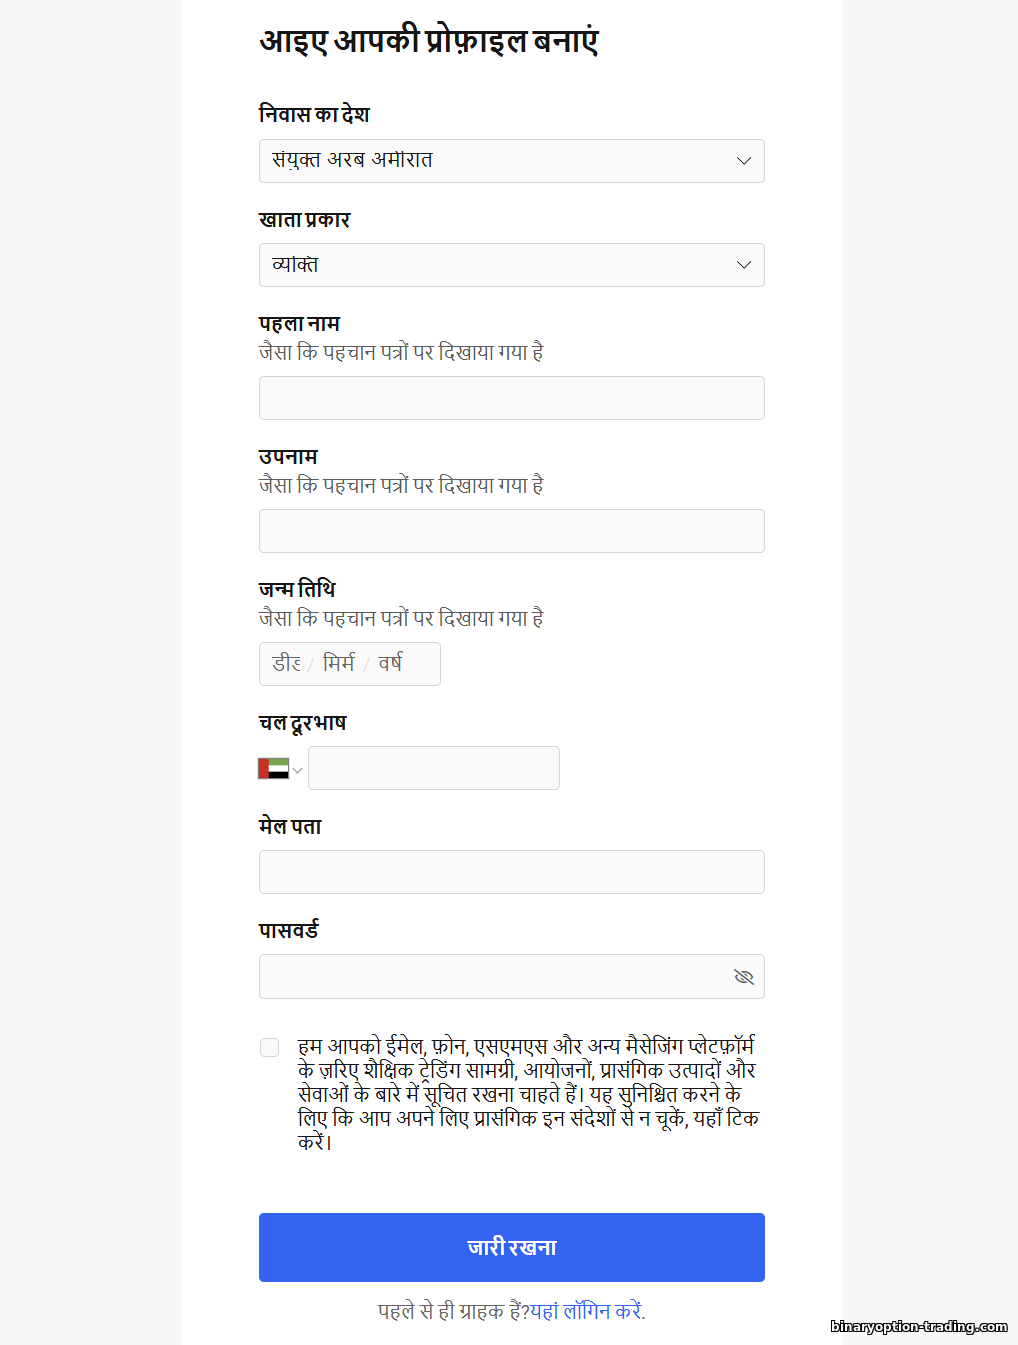Check the marketing messages consent checkbox
Screen dimensions: 1018x1345
(x=269, y=1047)
